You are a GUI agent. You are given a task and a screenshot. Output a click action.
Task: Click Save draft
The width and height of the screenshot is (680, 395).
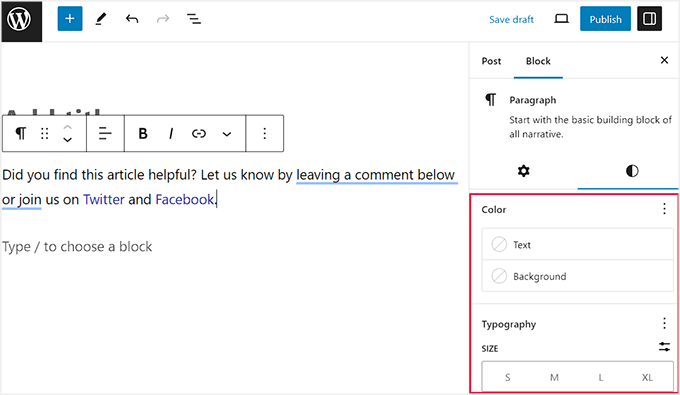(x=511, y=20)
